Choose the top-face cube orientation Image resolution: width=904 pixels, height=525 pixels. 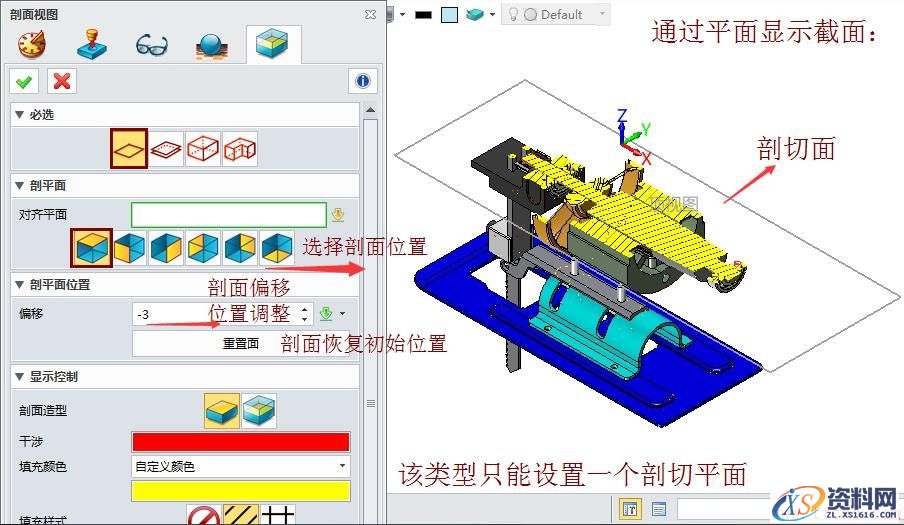click(x=92, y=248)
